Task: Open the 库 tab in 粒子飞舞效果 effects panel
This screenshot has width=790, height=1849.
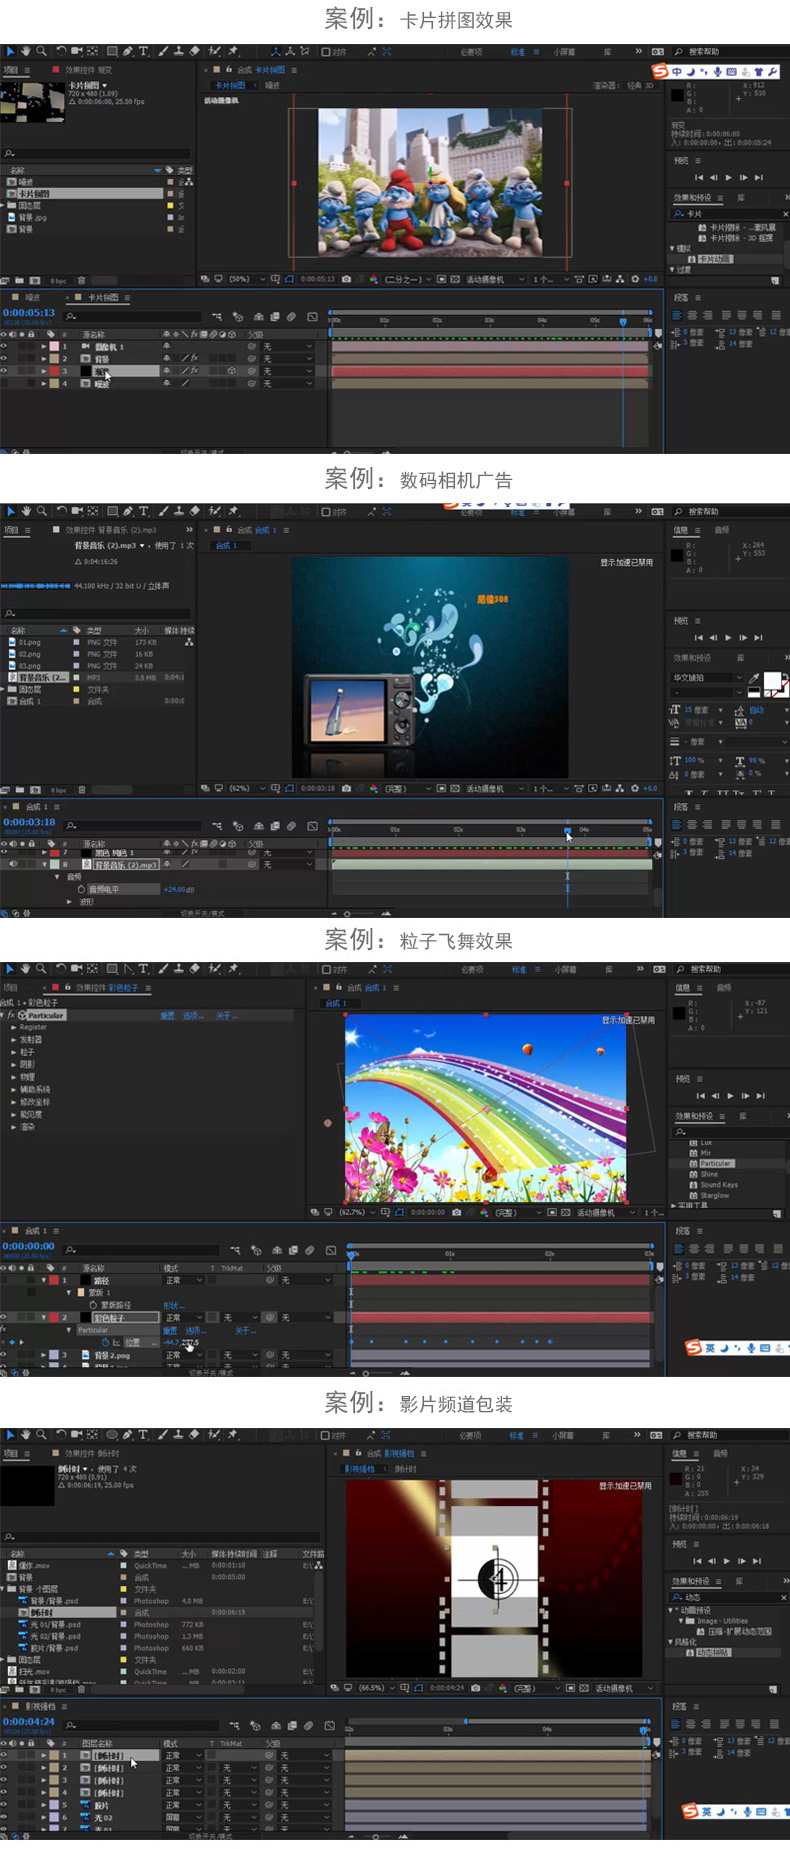Action: point(743,1116)
